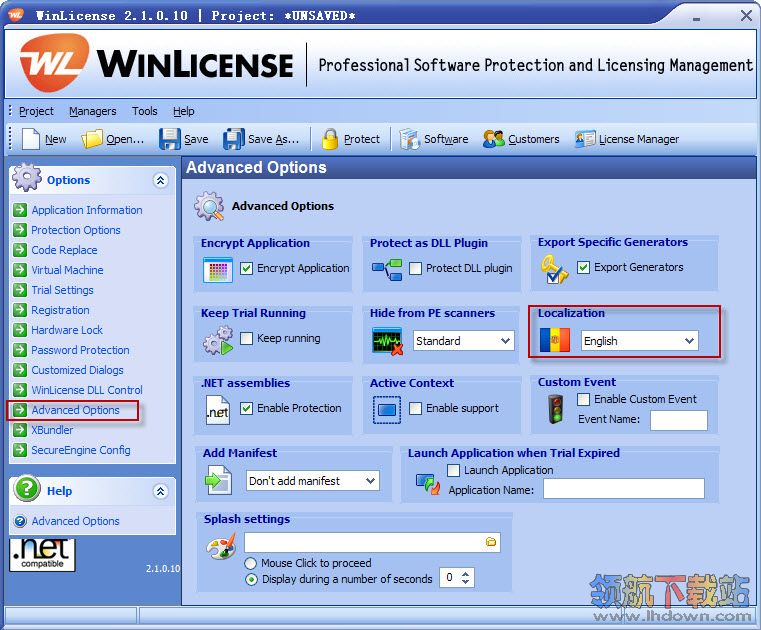Enable the Keep running checkbox

247,338
